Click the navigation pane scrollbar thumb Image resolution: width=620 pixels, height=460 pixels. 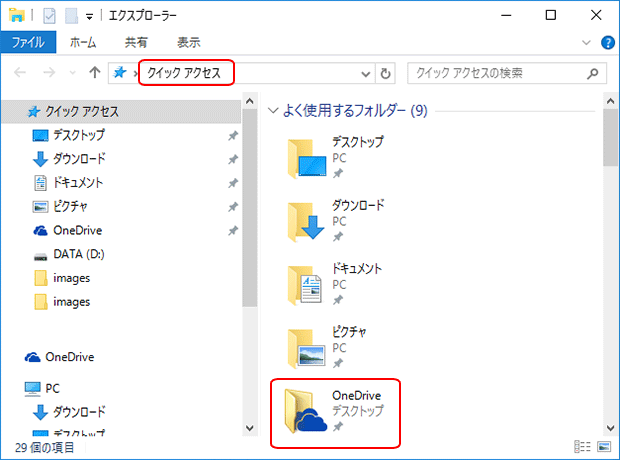point(250,208)
